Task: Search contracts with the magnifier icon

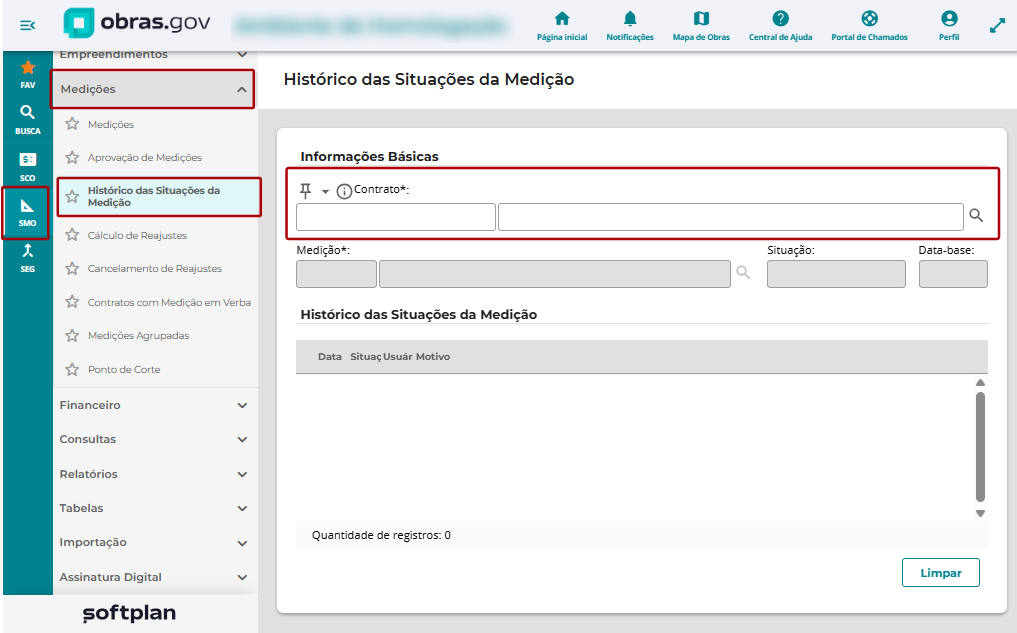Action: [x=976, y=215]
